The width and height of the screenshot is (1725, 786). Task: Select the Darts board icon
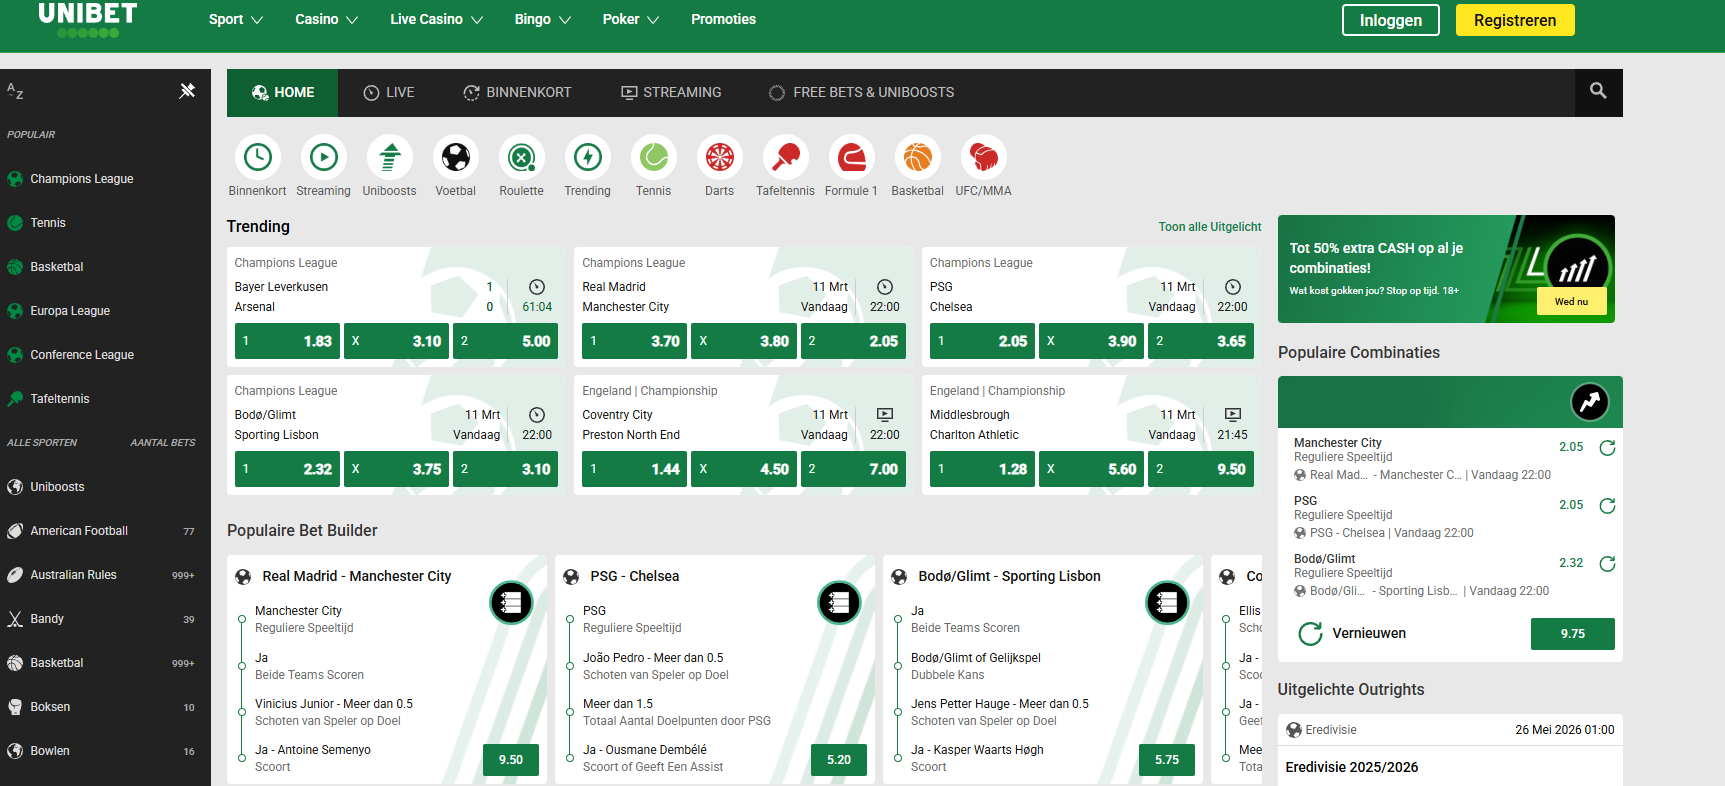[720, 157]
